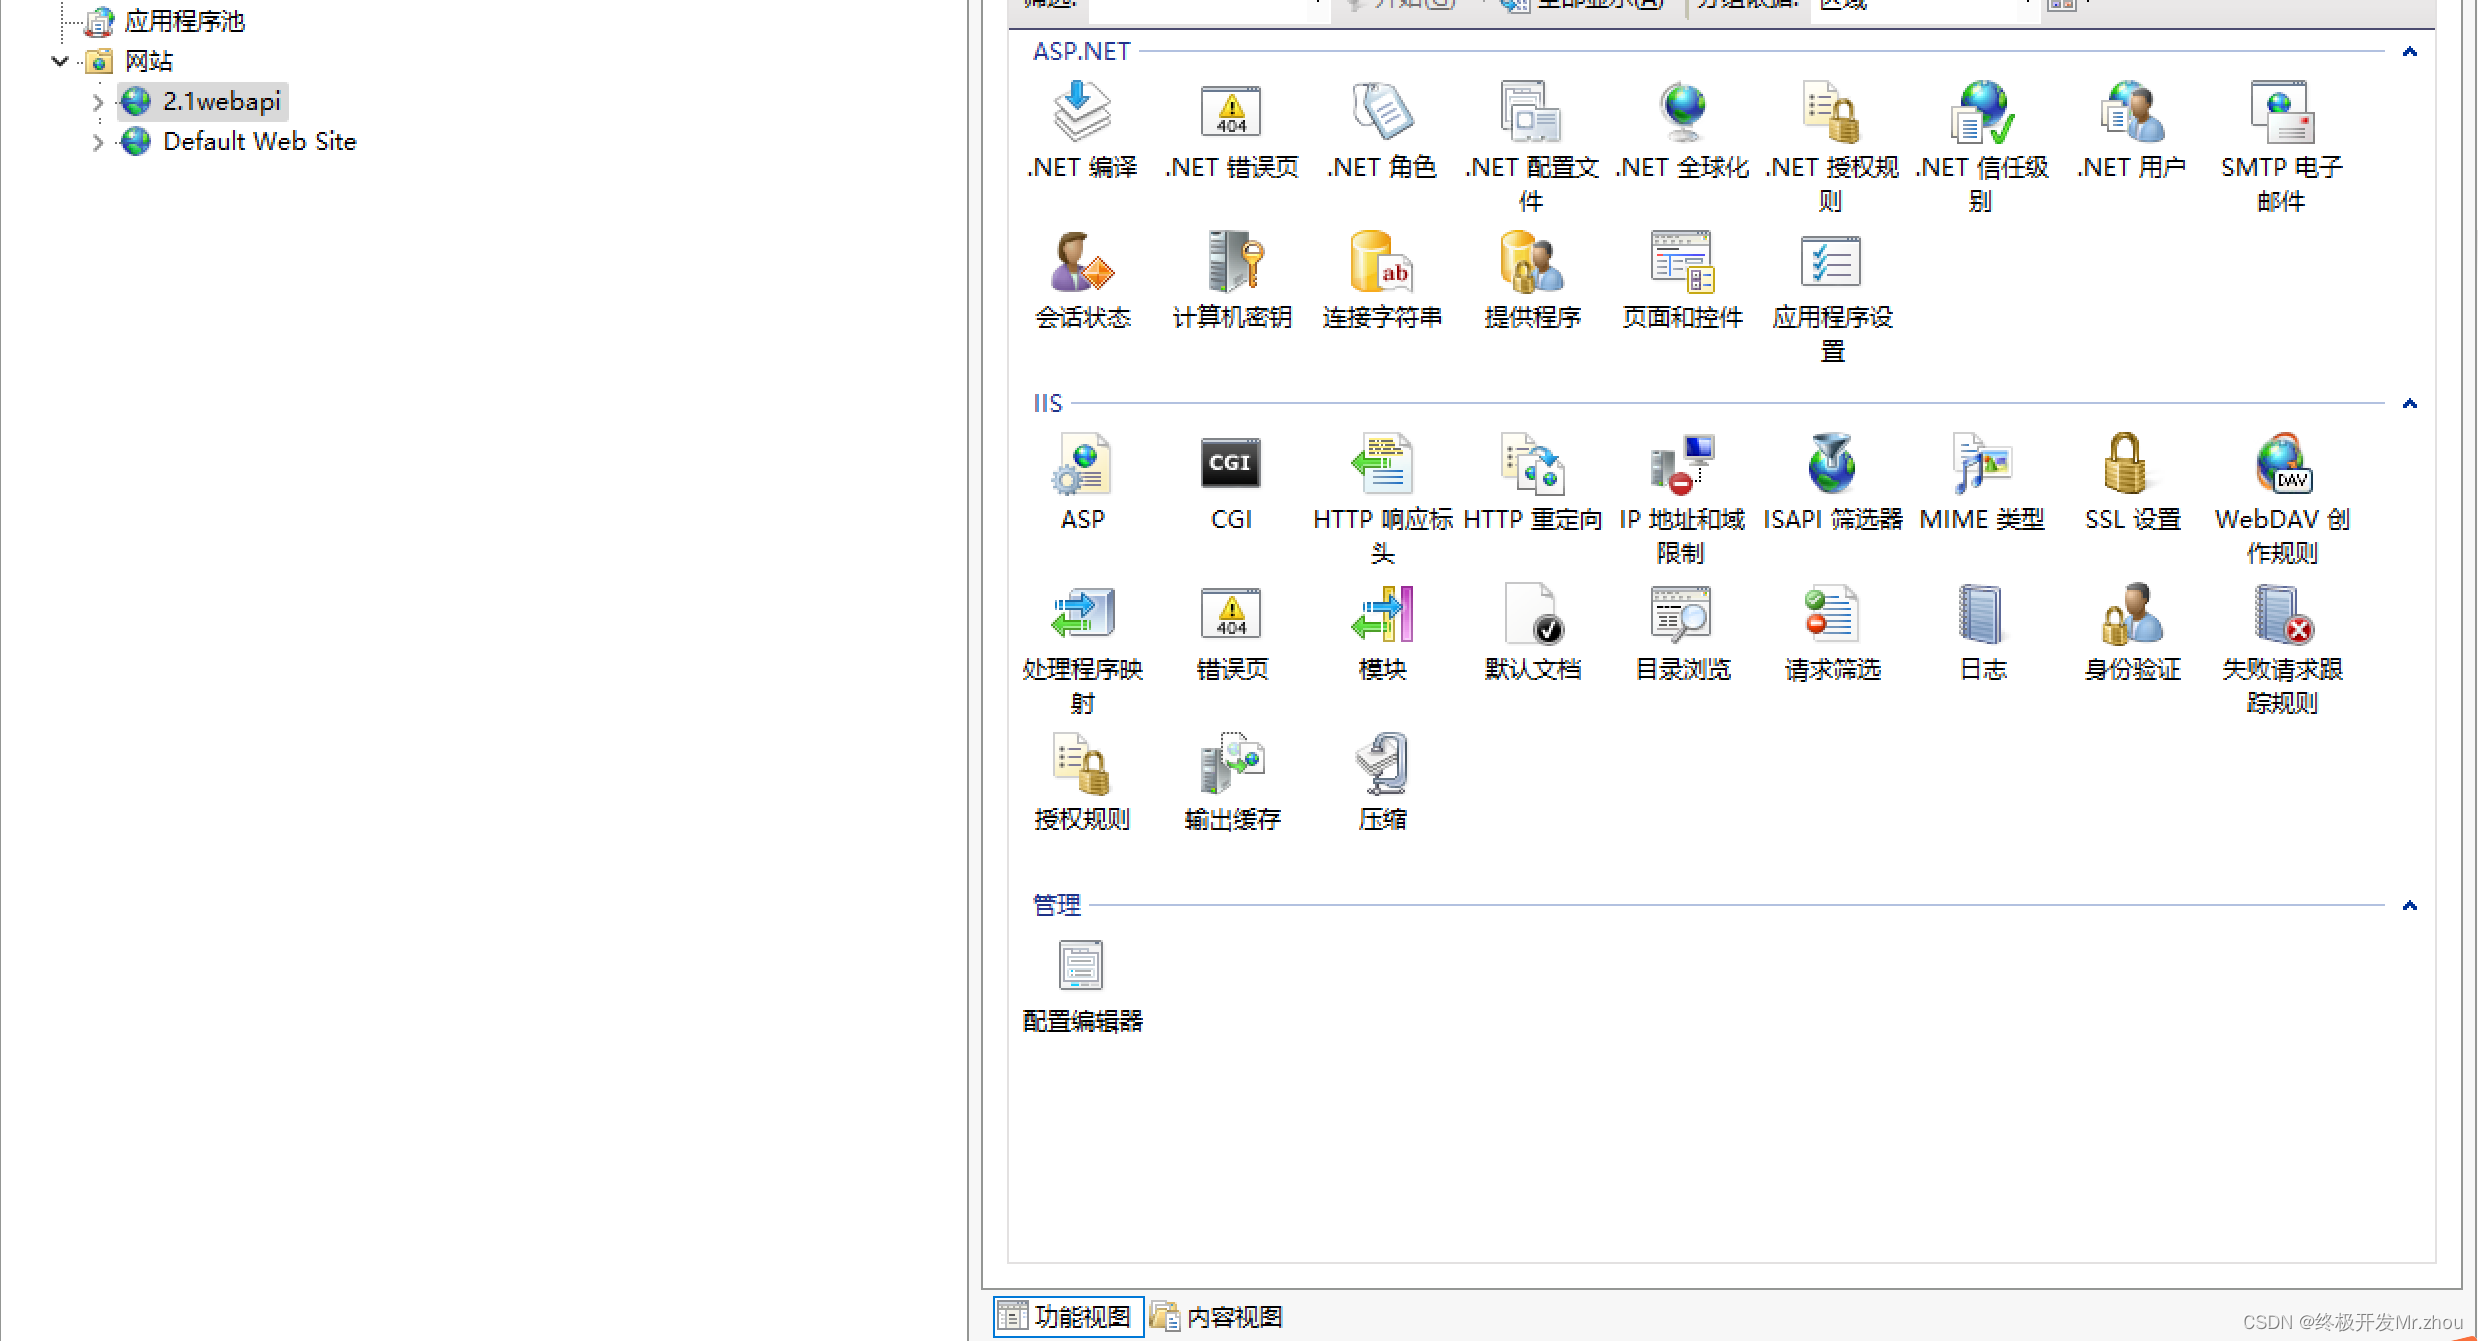Open the .NET 角色 feature icon
The width and height of the screenshot is (2478, 1341).
[x=1382, y=112]
